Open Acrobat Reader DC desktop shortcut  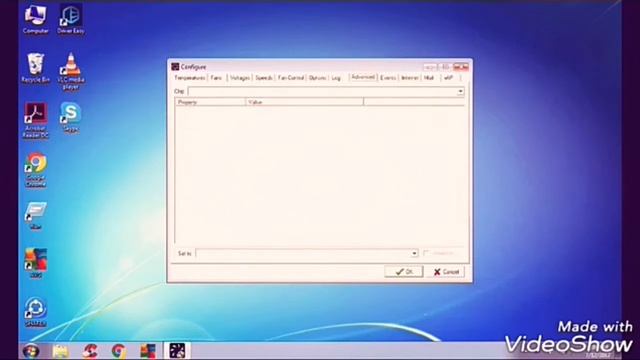(x=36, y=120)
